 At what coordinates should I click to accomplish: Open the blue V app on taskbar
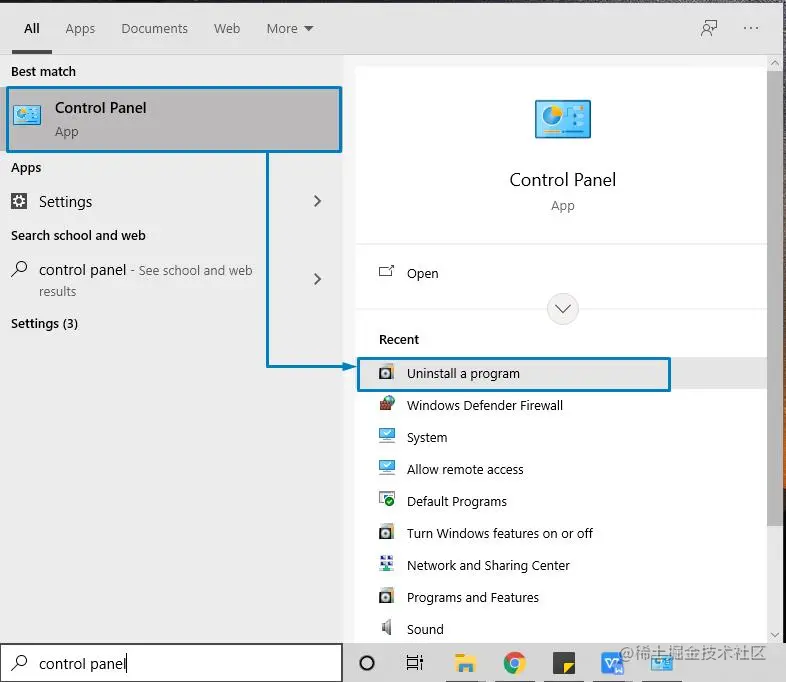(x=611, y=663)
